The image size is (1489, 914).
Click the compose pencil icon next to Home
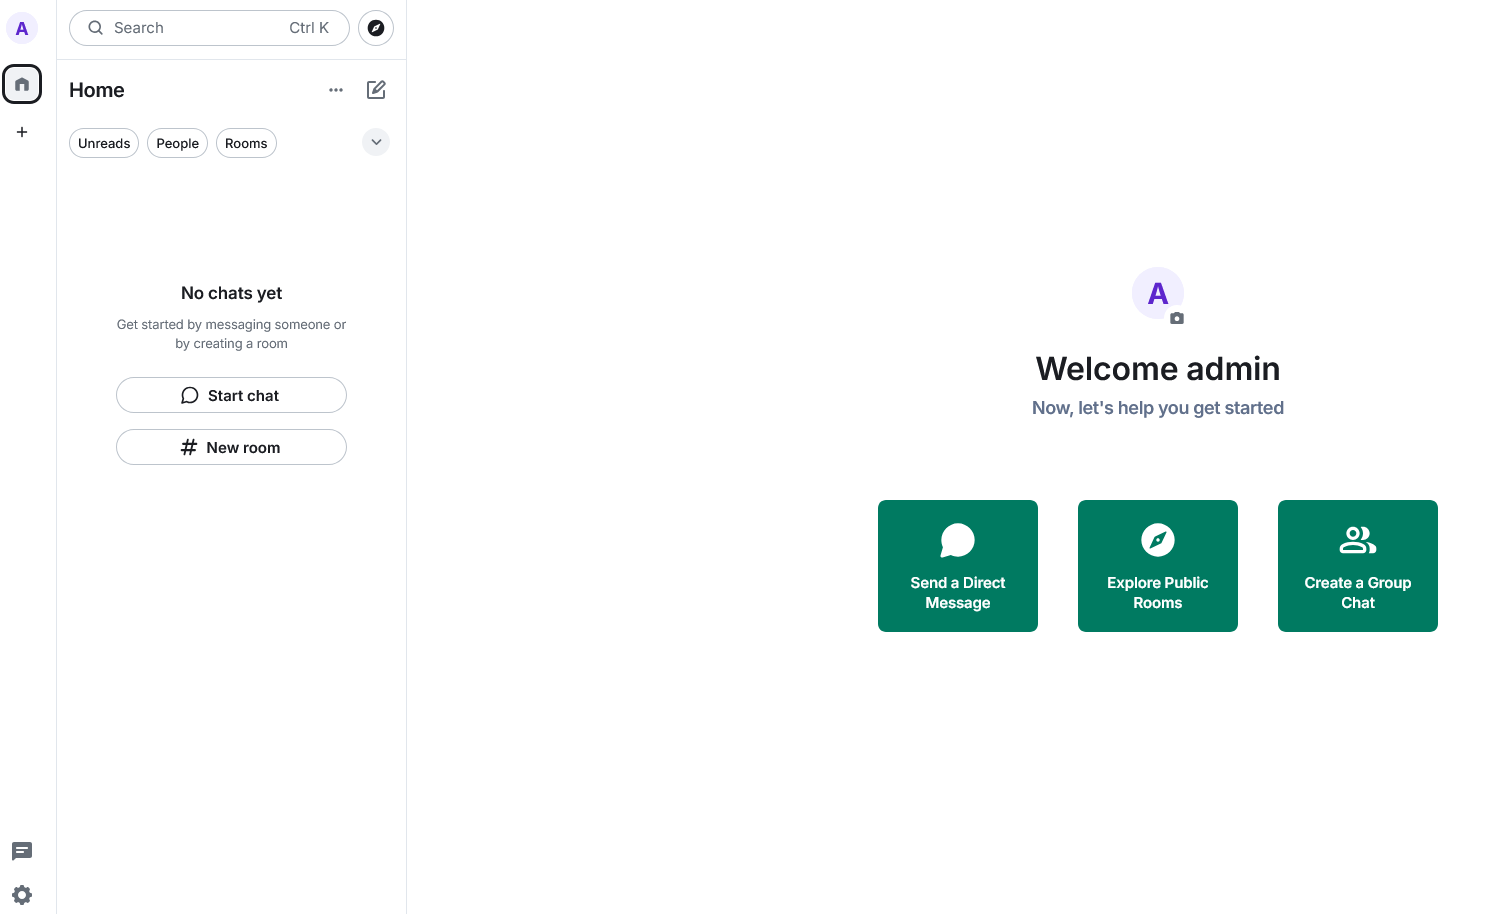[x=376, y=90]
